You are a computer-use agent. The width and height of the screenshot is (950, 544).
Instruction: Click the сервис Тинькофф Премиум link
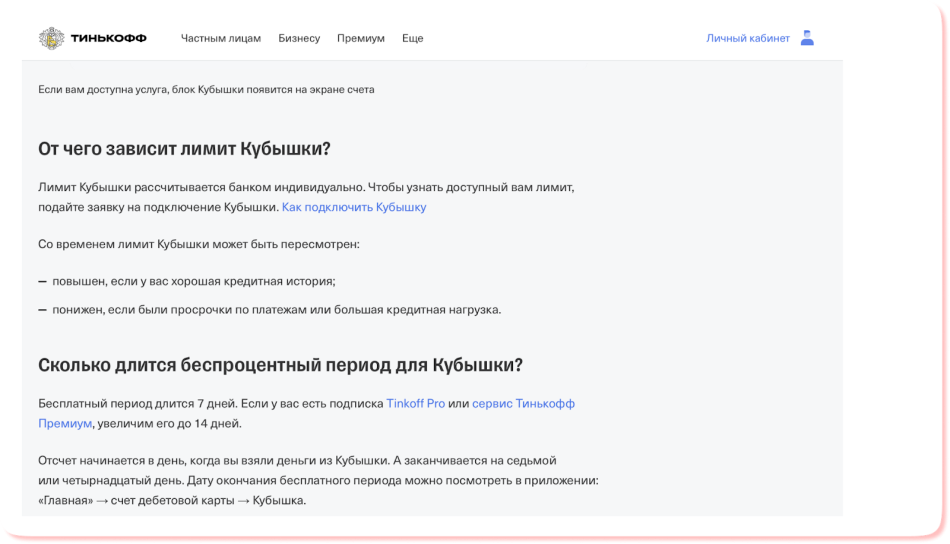[x=523, y=403]
